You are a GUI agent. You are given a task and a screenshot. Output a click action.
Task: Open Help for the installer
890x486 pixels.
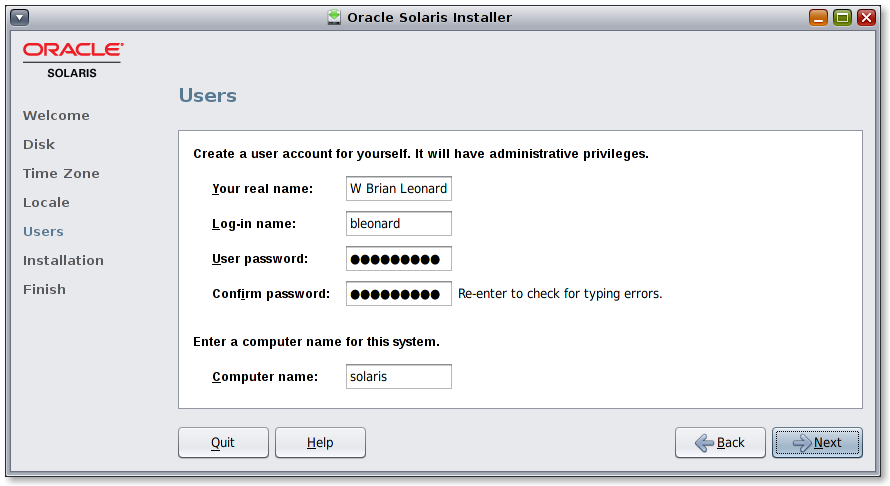point(320,443)
